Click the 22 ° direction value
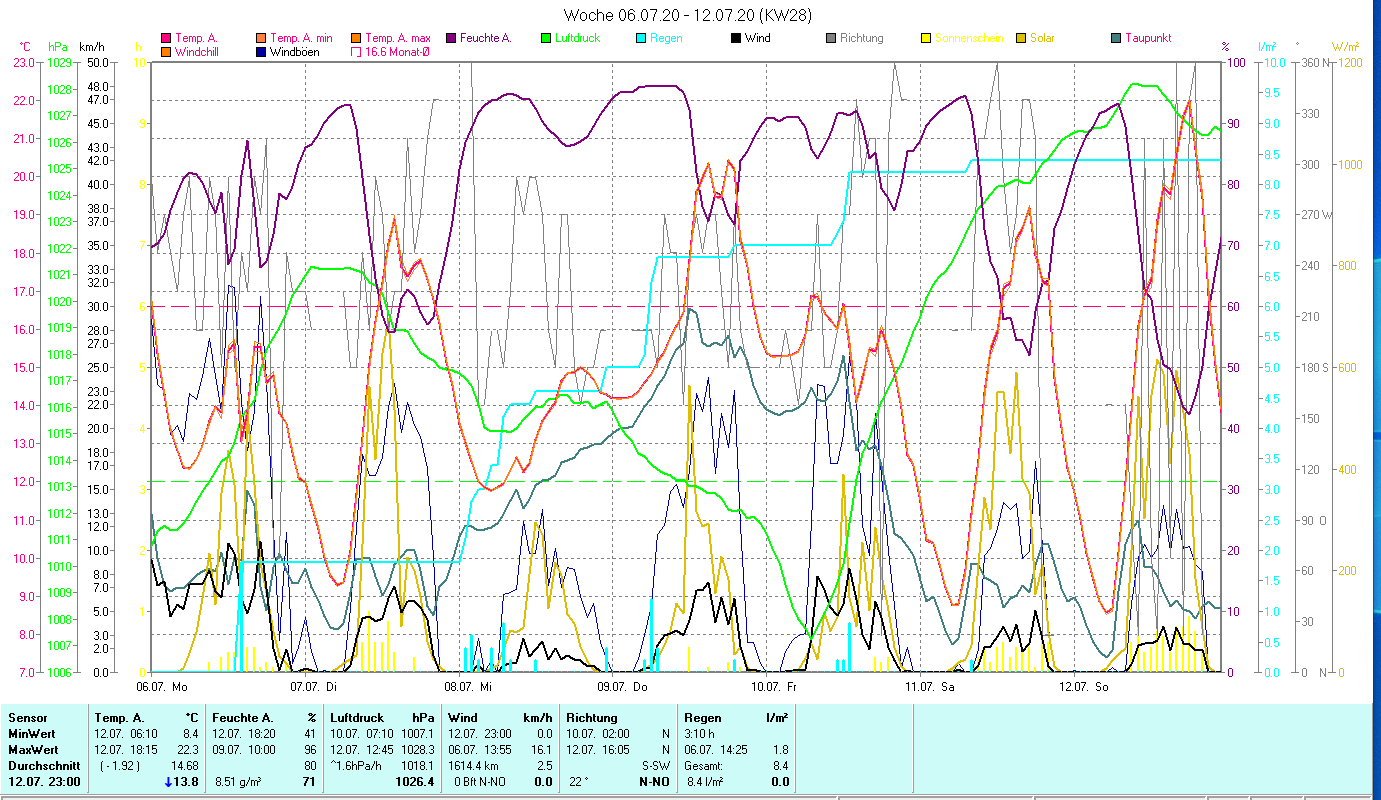 pyautogui.click(x=578, y=782)
